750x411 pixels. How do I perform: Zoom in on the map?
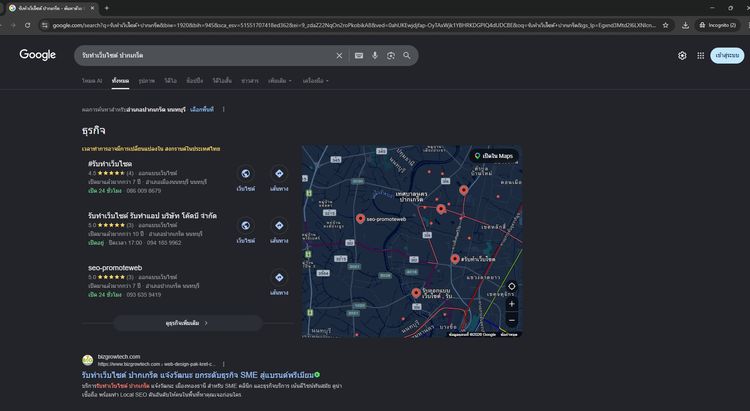tap(512, 304)
